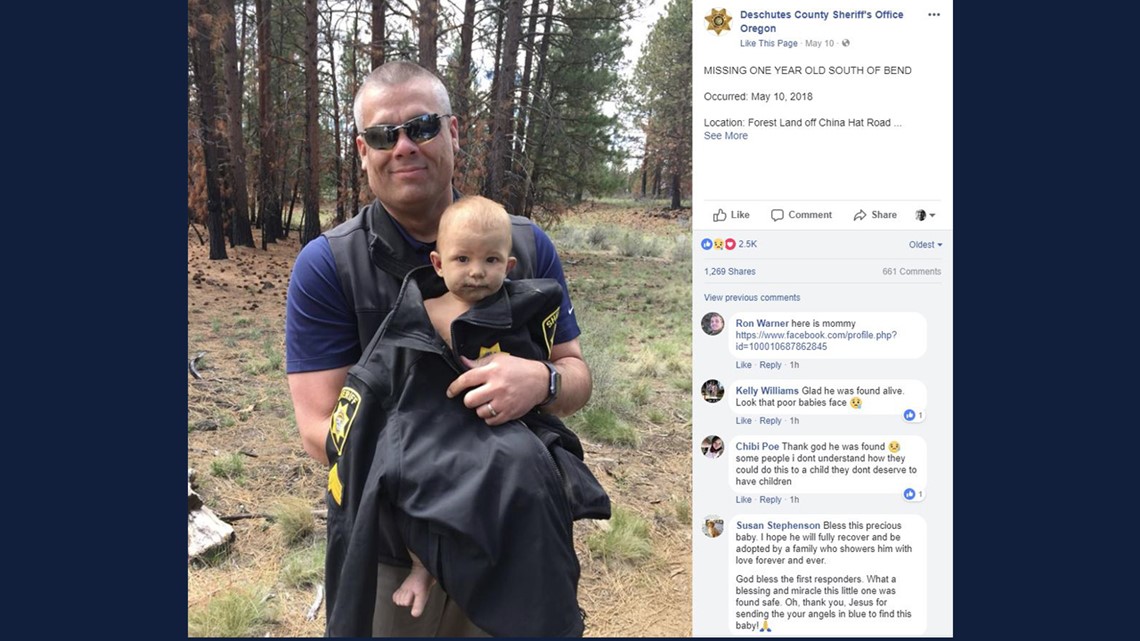This screenshot has height=641, width=1140.
Task: Open the profile URL in Ron Warner's comment
Action: coord(816,341)
